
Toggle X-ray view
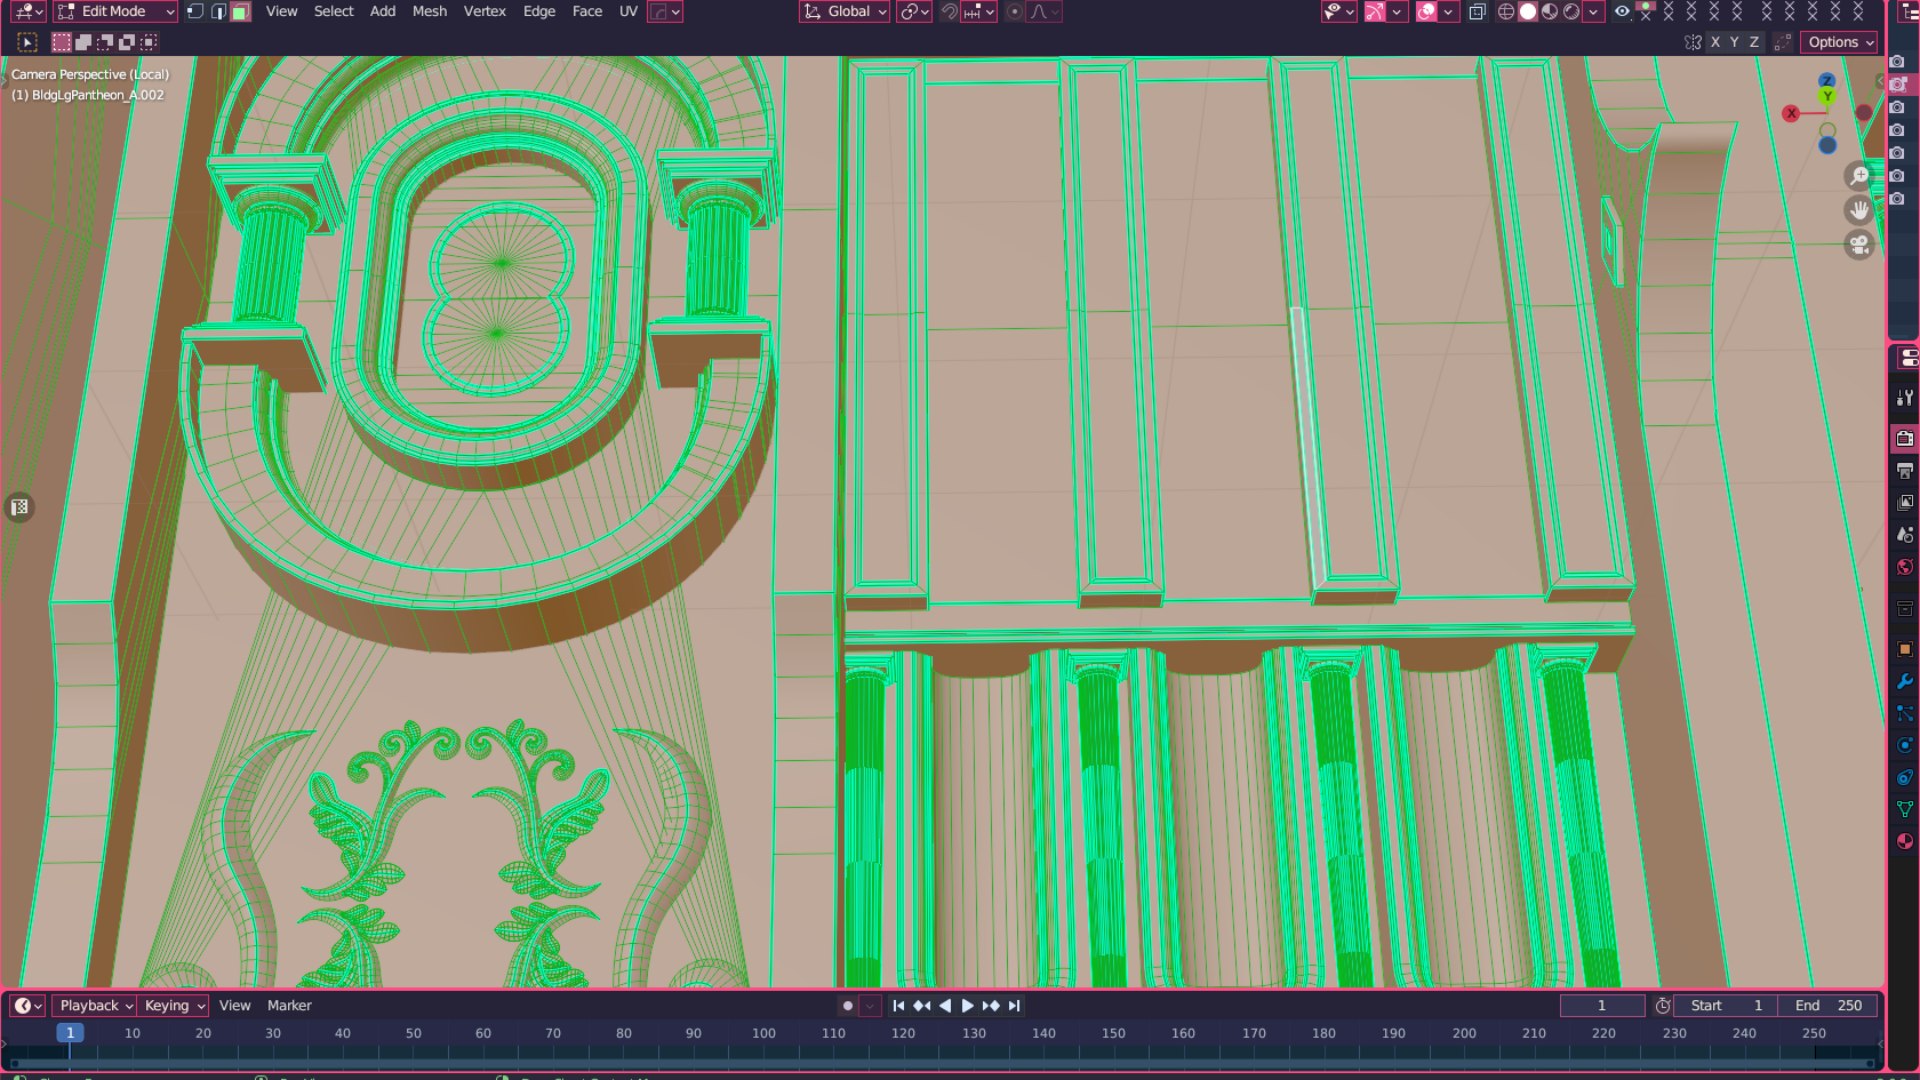pyautogui.click(x=1477, y=12)
